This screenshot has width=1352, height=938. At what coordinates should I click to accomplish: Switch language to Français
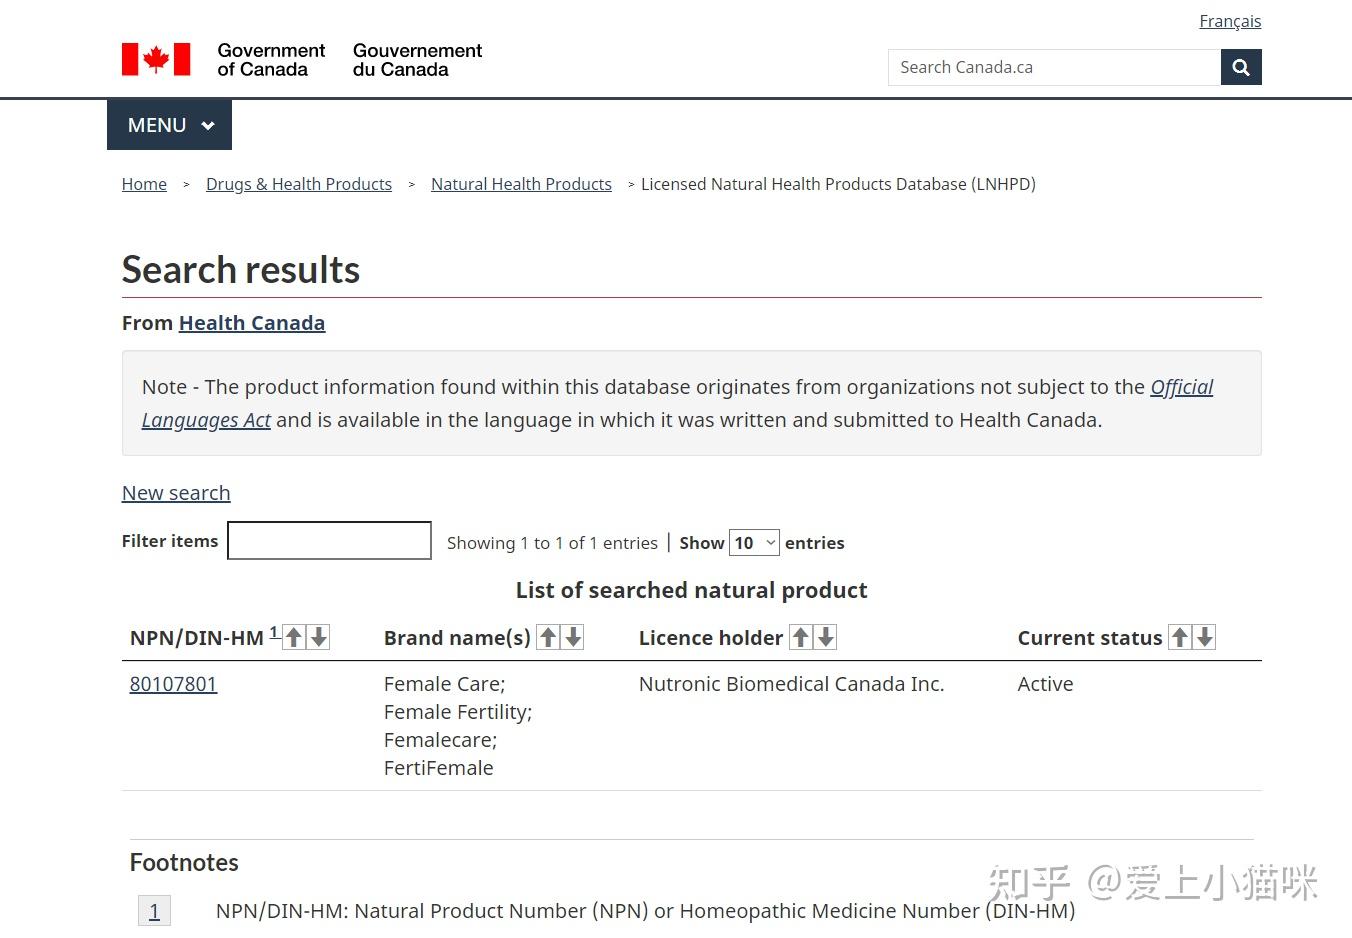point(1230,21)
